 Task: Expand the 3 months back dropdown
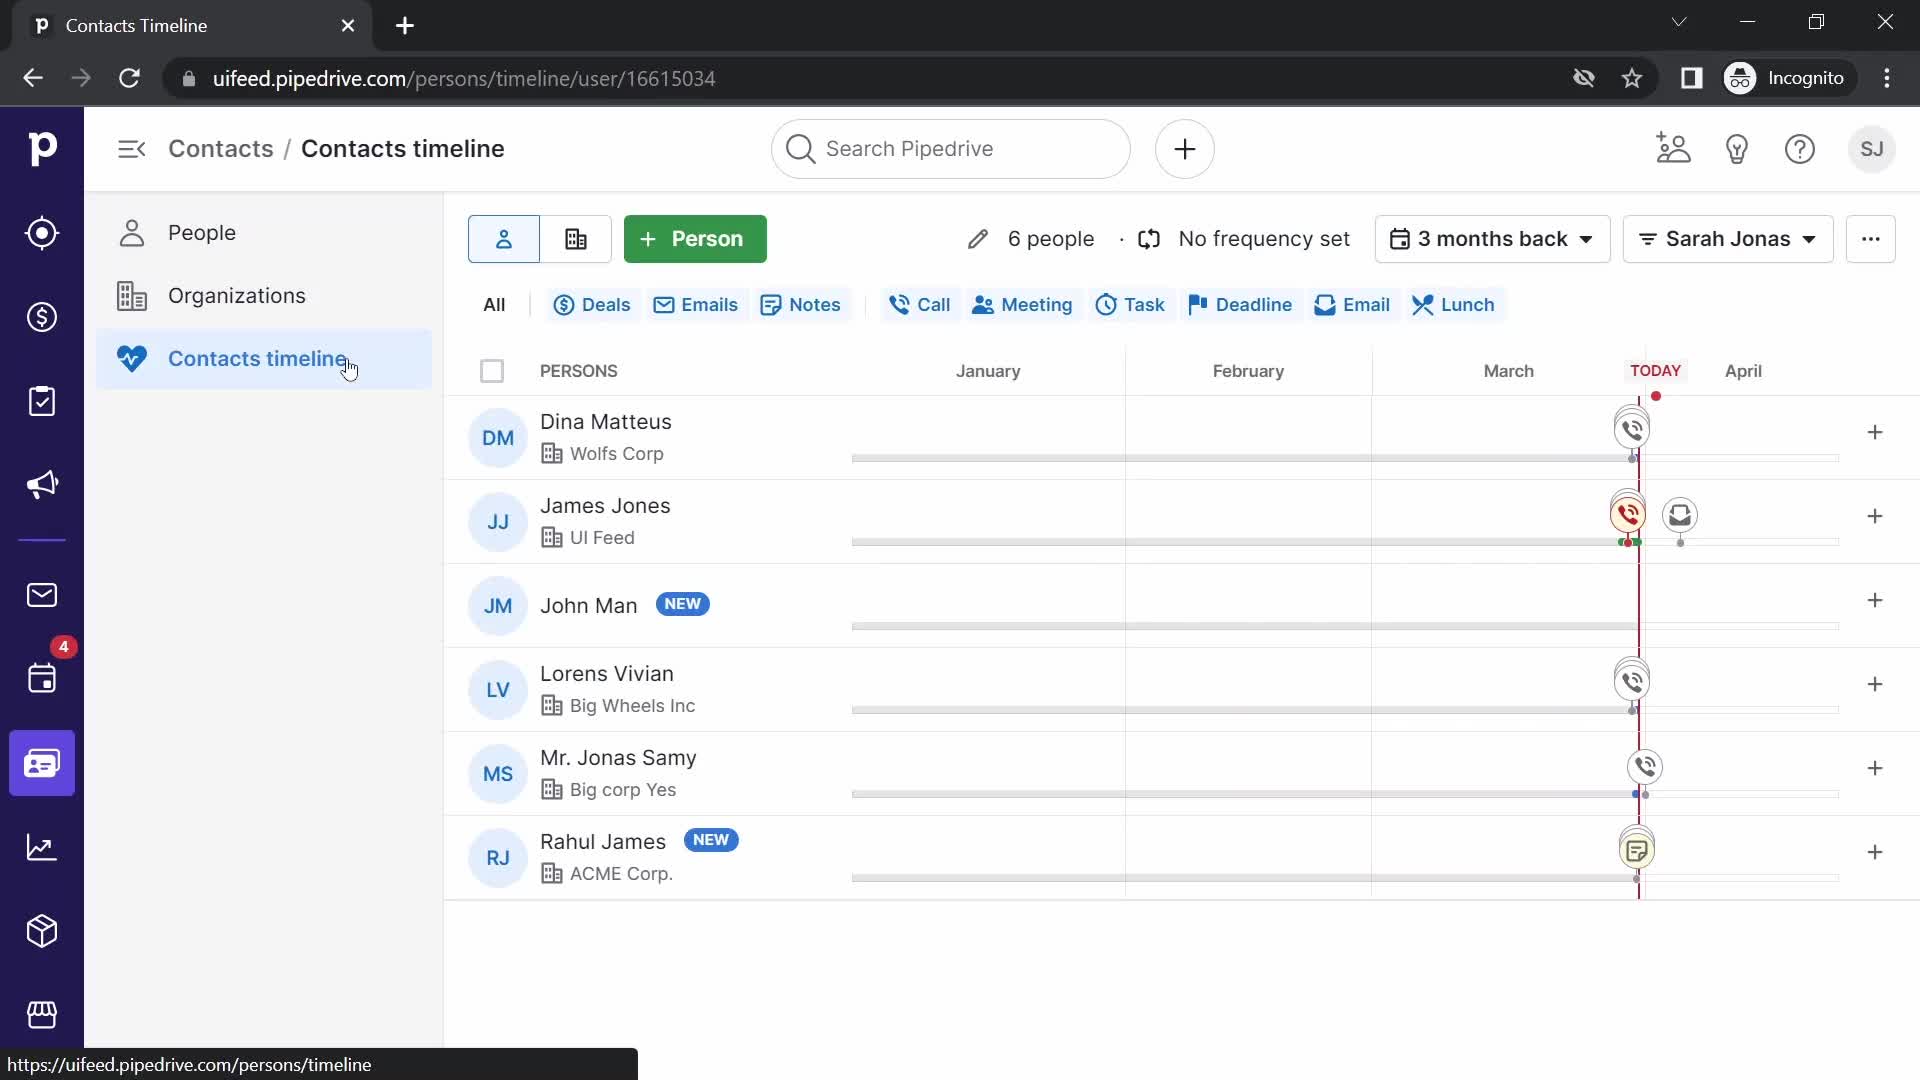tap(1491, 239)
